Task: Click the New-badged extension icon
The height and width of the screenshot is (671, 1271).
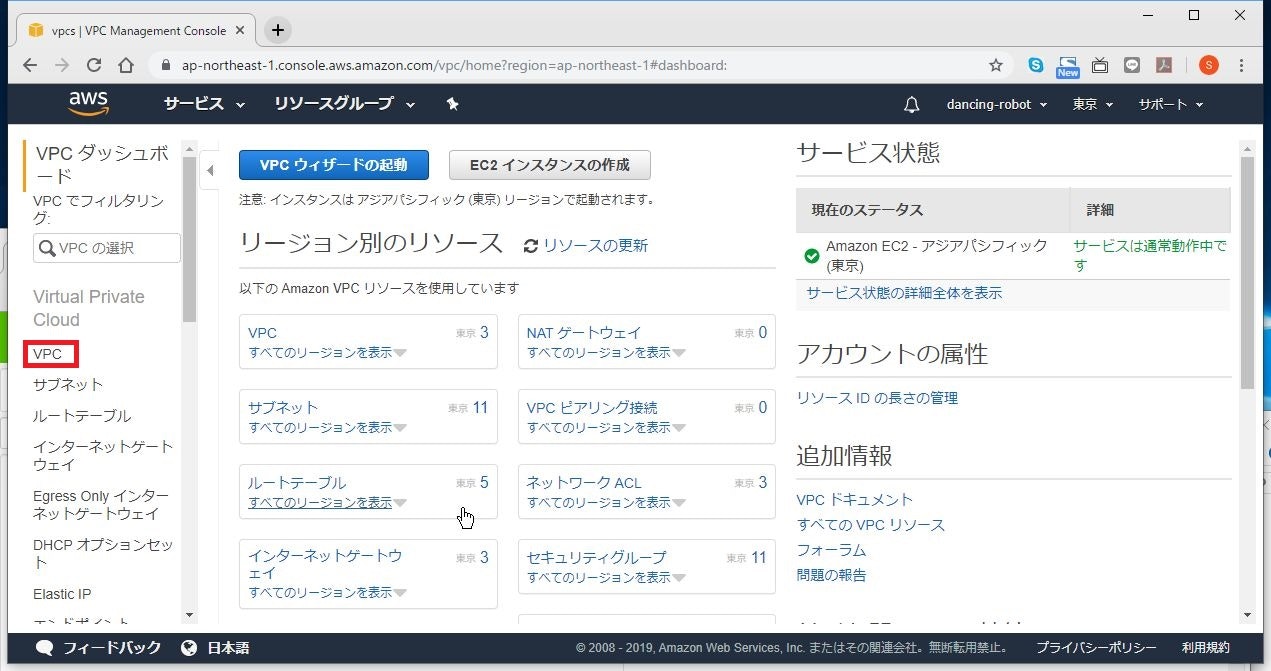Action: 1068,66
